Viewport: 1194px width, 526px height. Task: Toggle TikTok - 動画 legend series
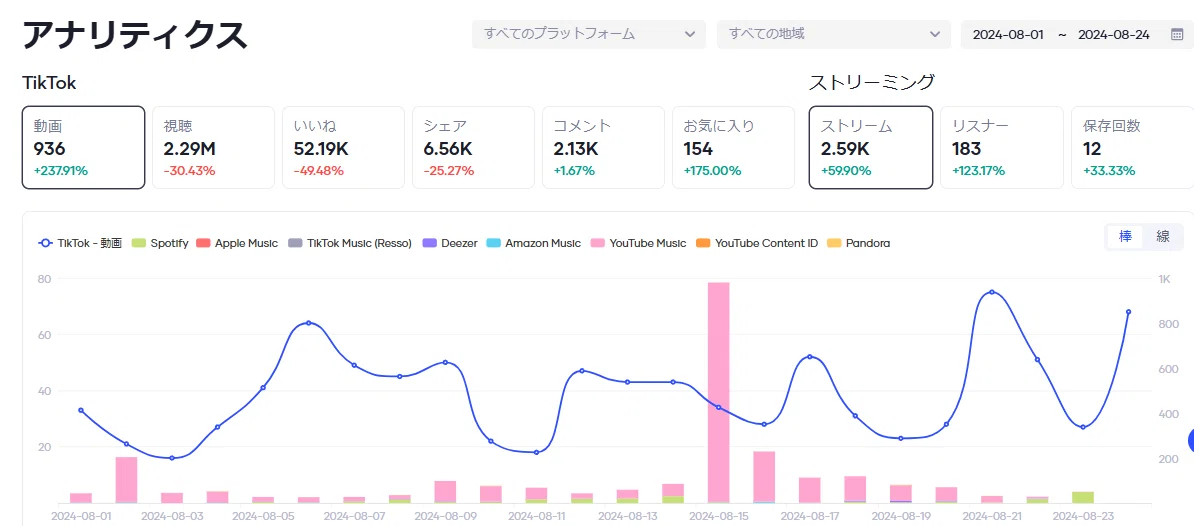tap(80, 244)
